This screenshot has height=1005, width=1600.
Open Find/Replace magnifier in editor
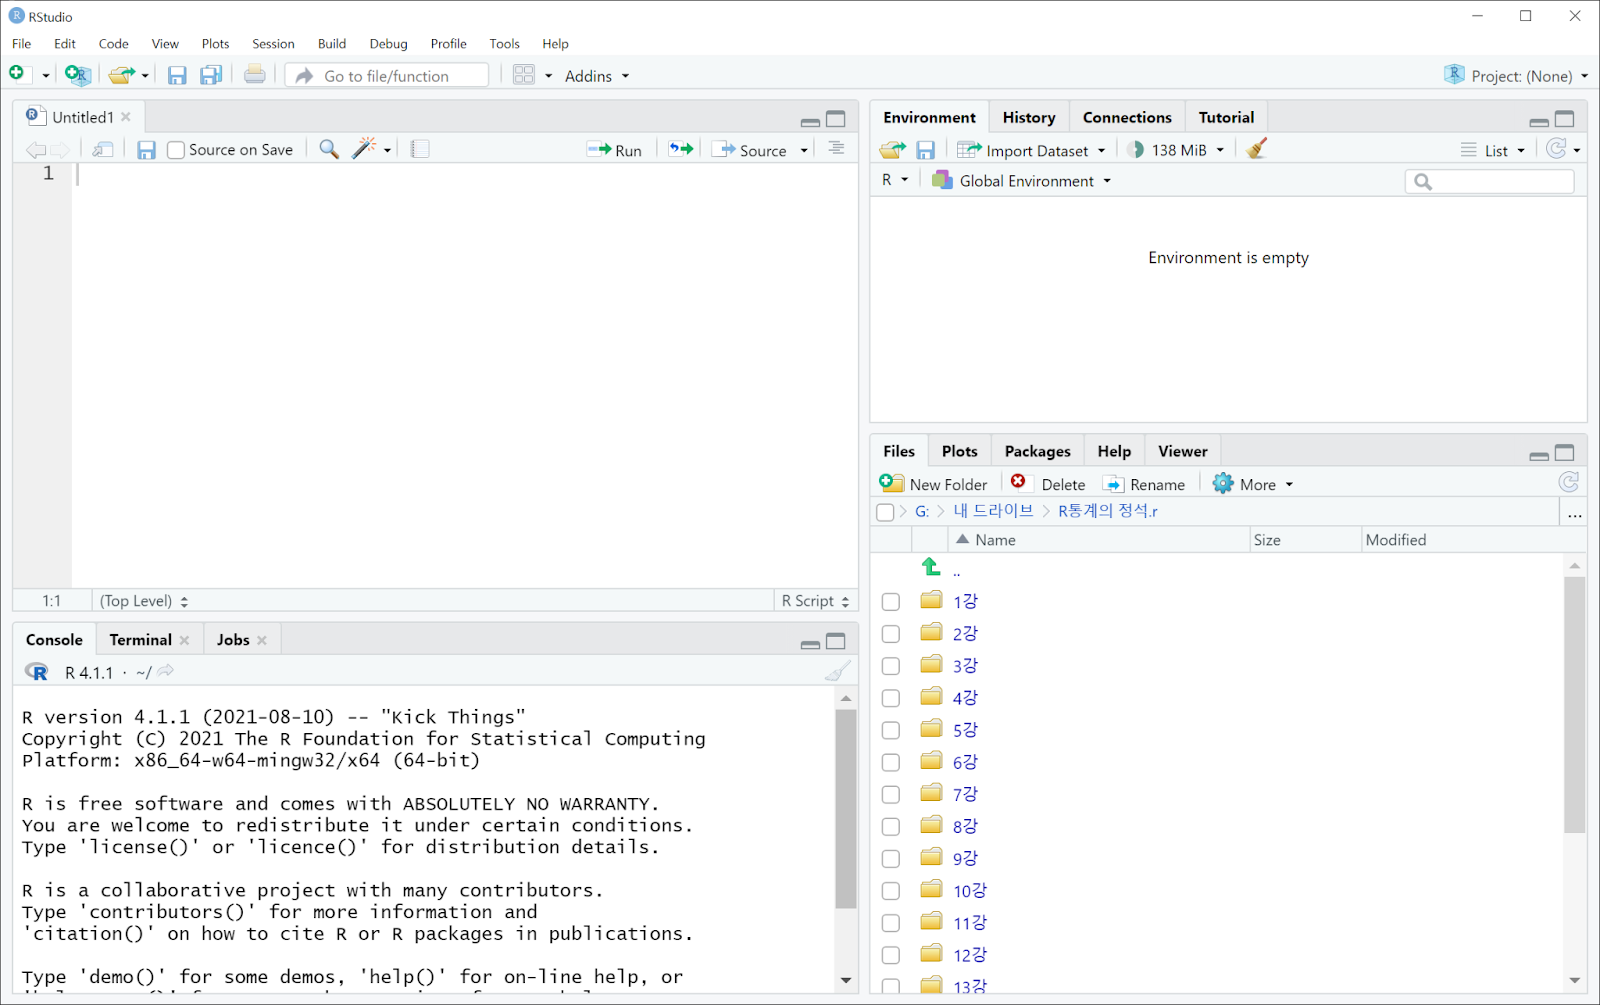(328, 150)
